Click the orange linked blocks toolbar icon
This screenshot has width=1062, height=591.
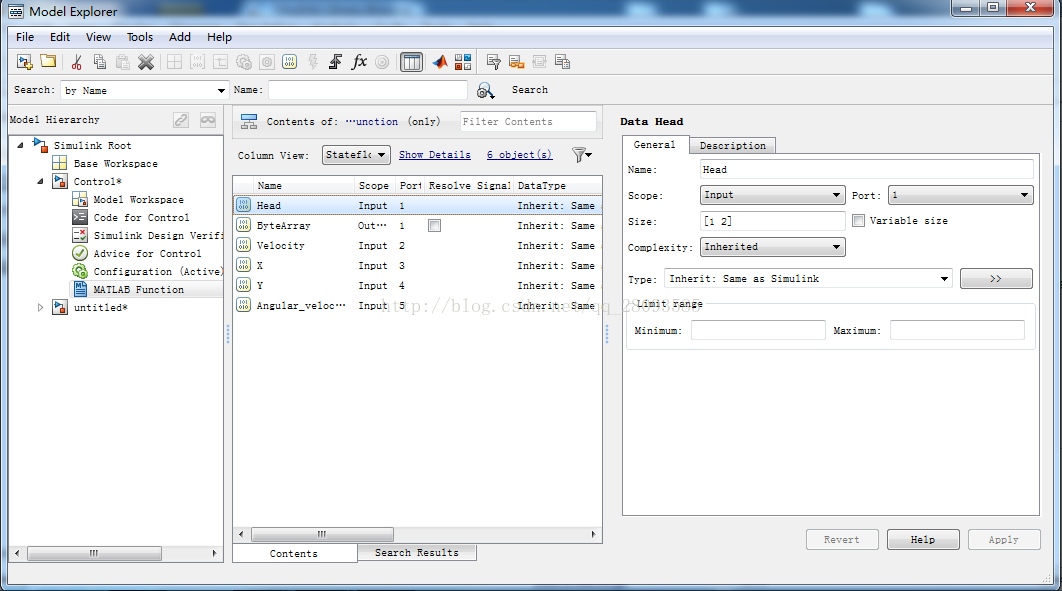516,62
